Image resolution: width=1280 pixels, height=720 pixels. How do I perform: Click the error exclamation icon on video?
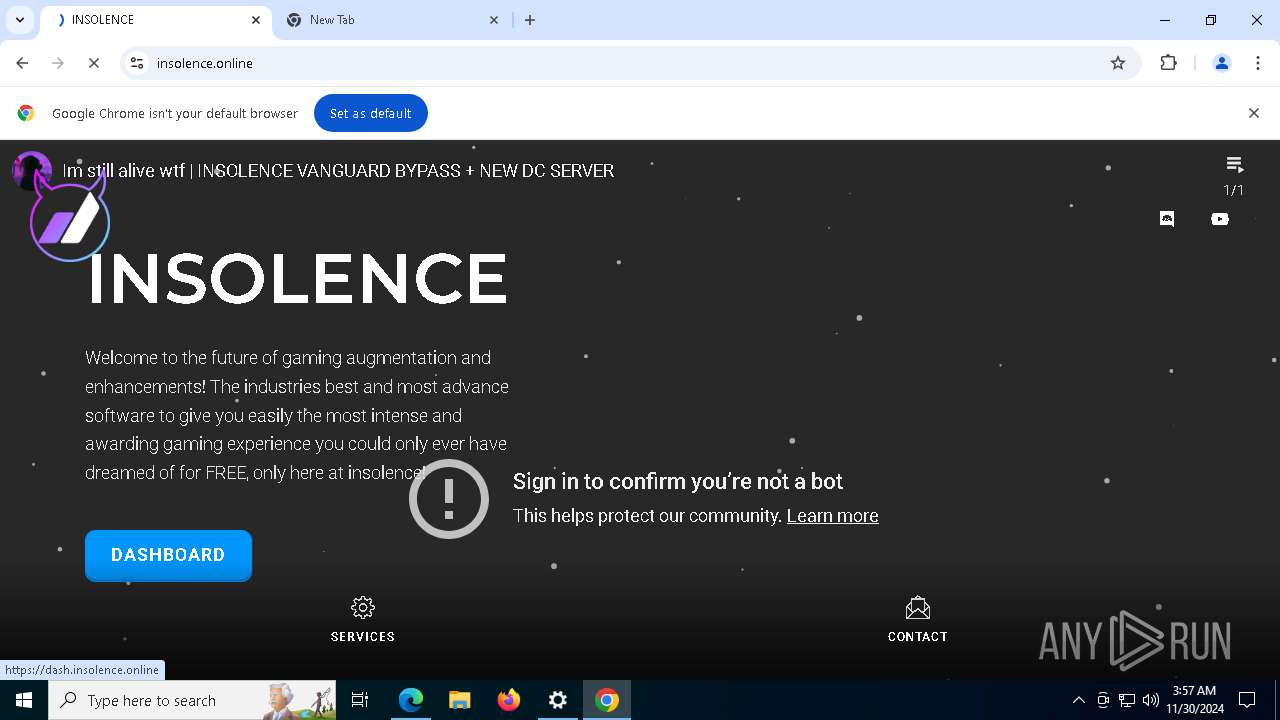tap(449, 499)
